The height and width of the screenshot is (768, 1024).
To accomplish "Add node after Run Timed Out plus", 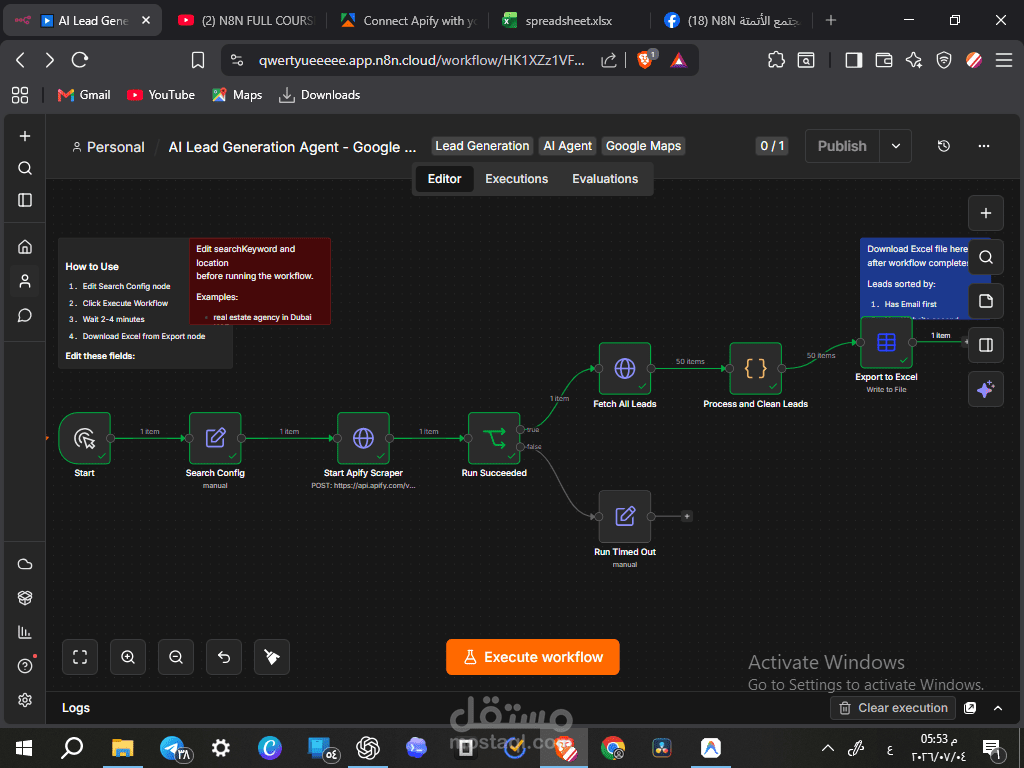I will tap(686, 517).
